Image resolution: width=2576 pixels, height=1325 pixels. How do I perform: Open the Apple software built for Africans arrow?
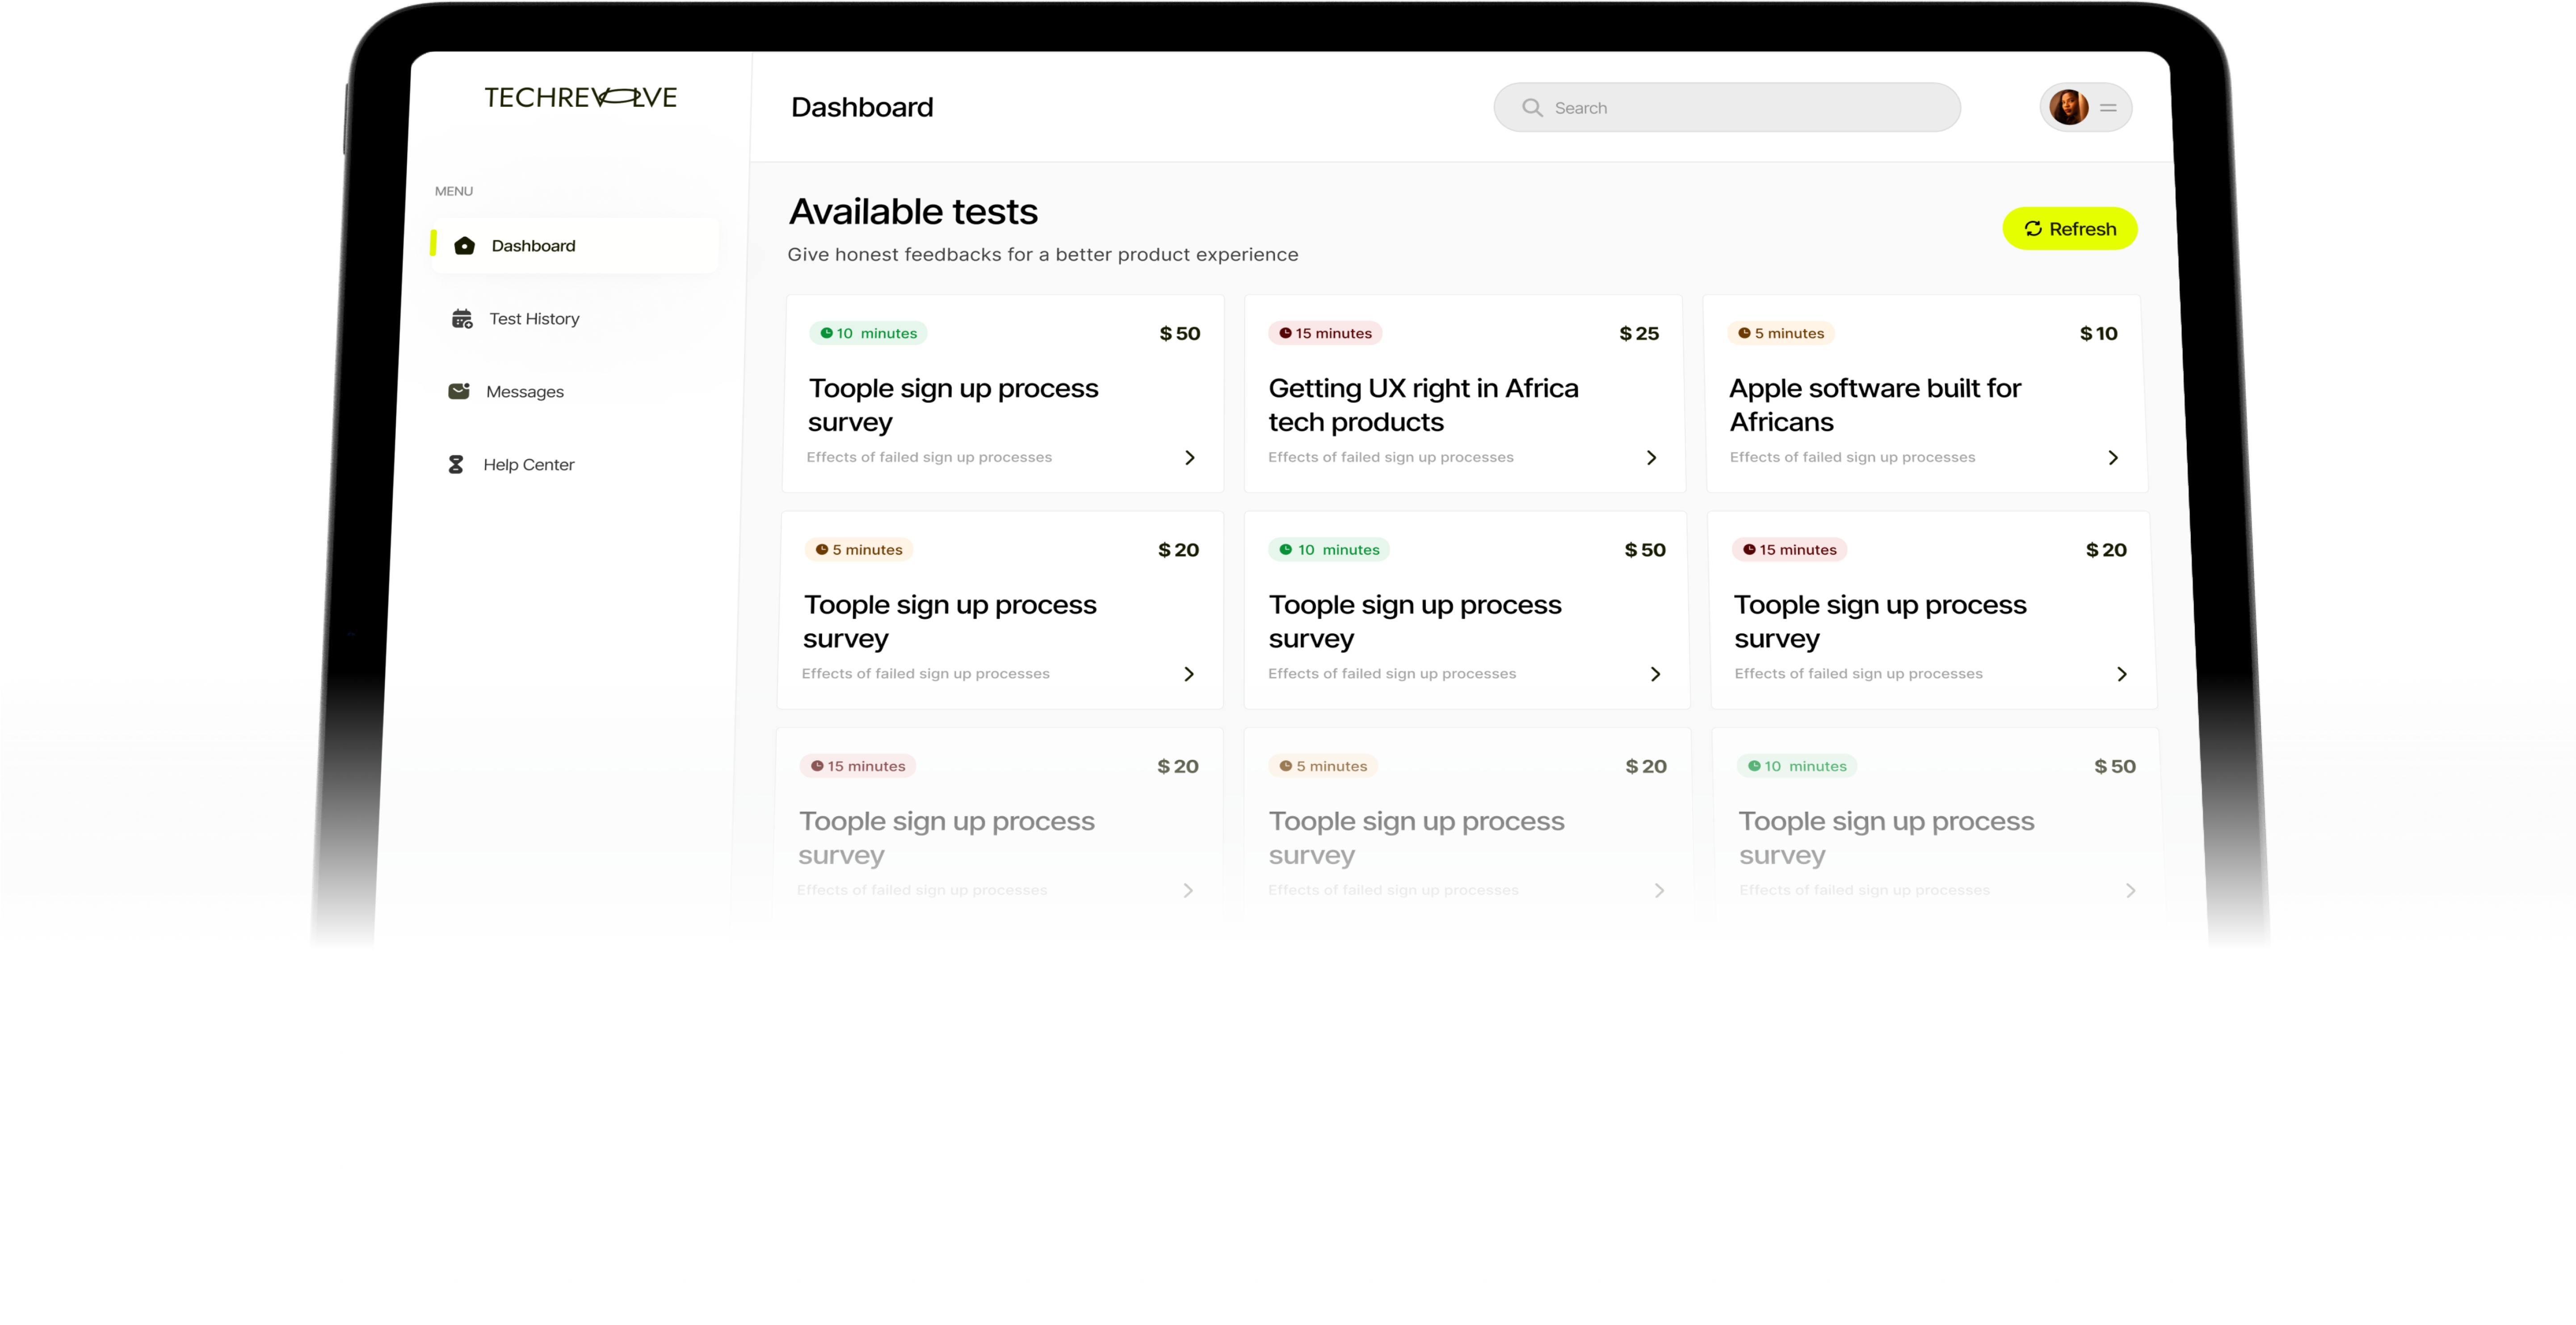(2112, 457)
